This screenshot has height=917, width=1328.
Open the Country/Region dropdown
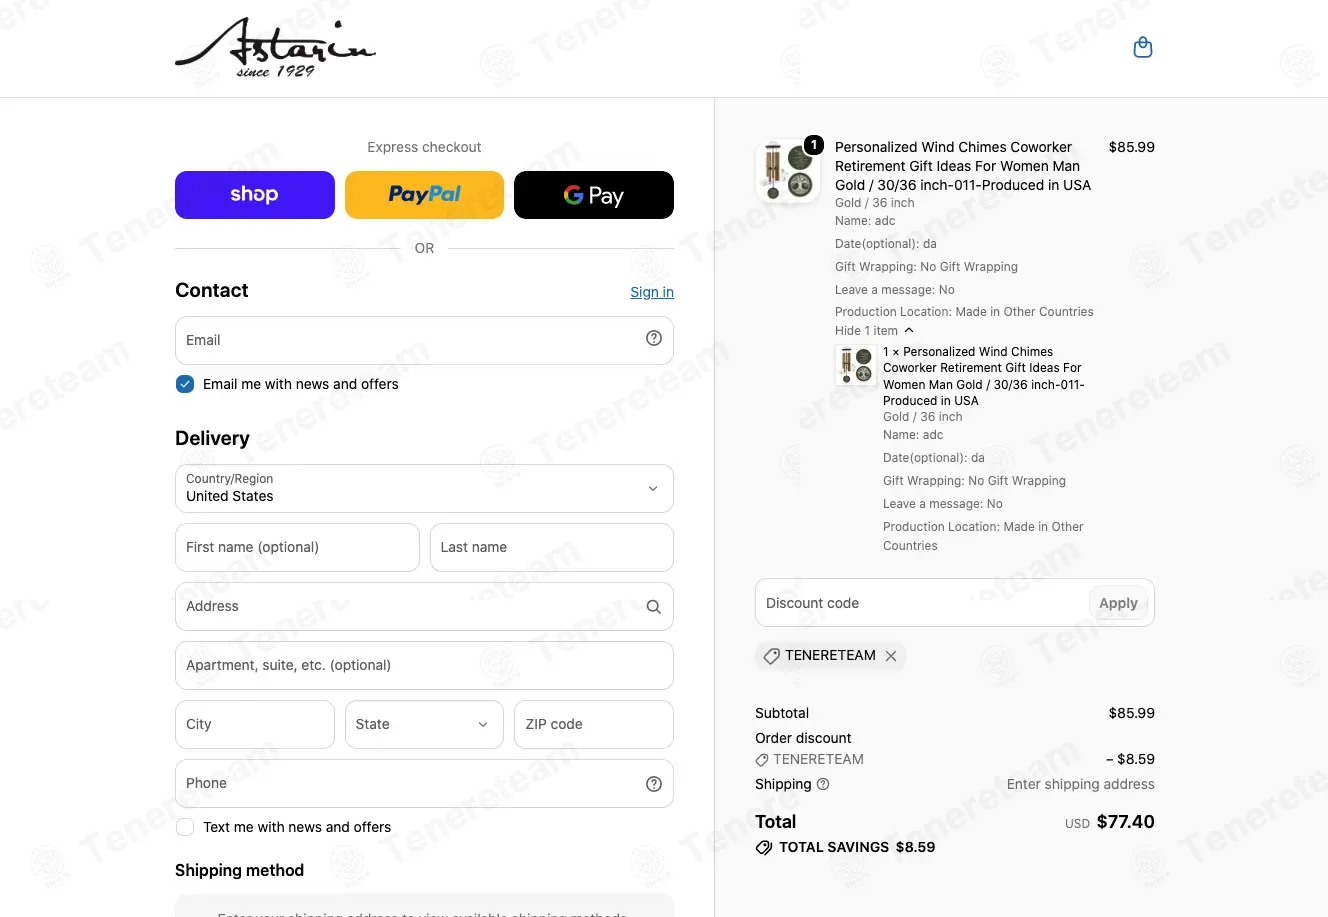[424, 489]
